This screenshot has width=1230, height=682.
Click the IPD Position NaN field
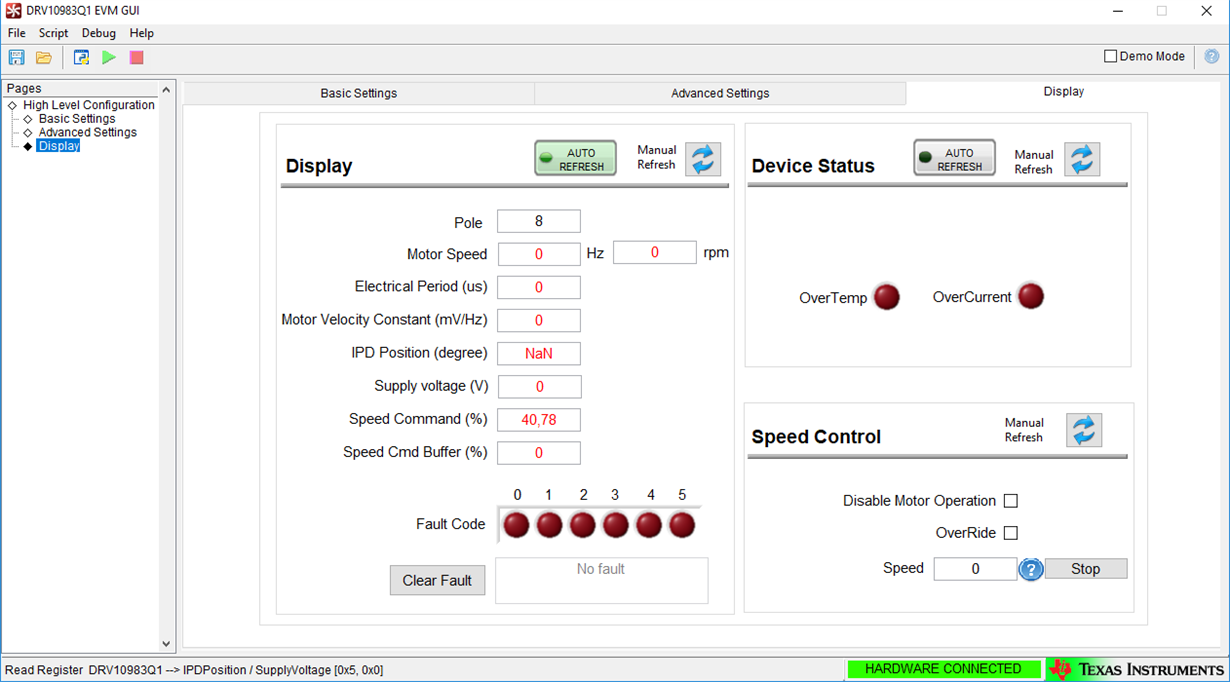pos(539,354)
